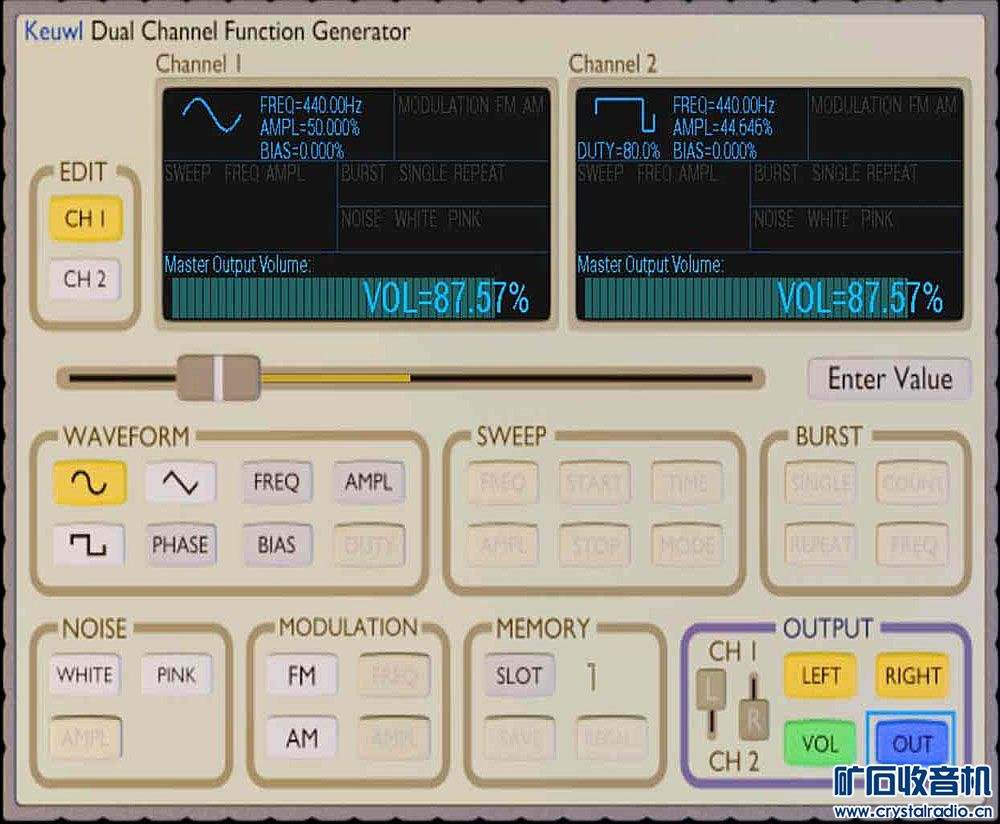Click the burst FREQ button
The height and width of the screenshot is (824, 1000).
point(912,545)
